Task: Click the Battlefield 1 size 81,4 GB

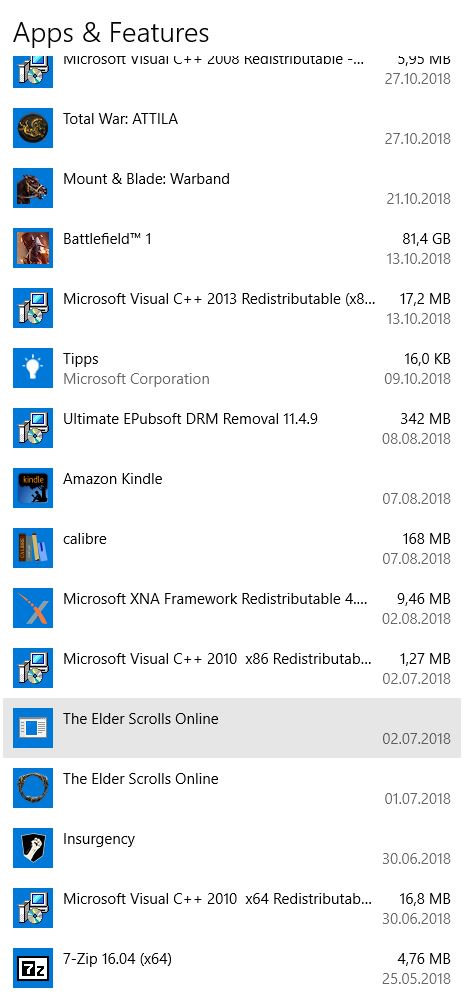Action: point(422,239)
